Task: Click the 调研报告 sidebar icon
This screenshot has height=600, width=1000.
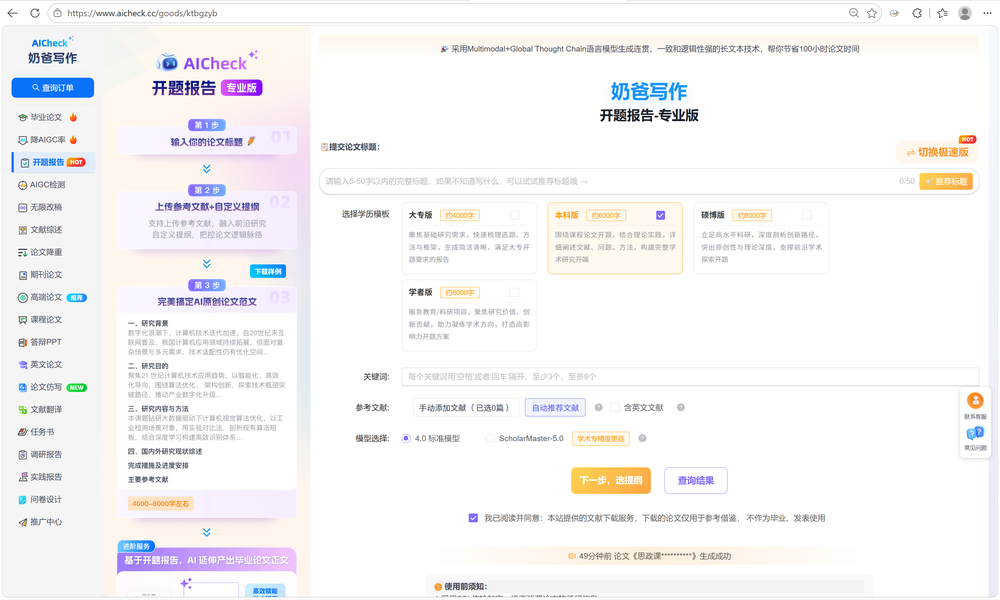Action: click(22, 455)
